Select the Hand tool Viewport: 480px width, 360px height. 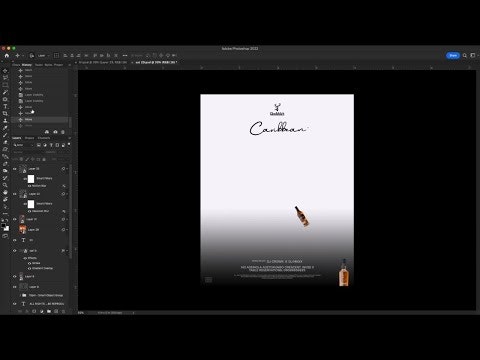click(x=5, y=192)
